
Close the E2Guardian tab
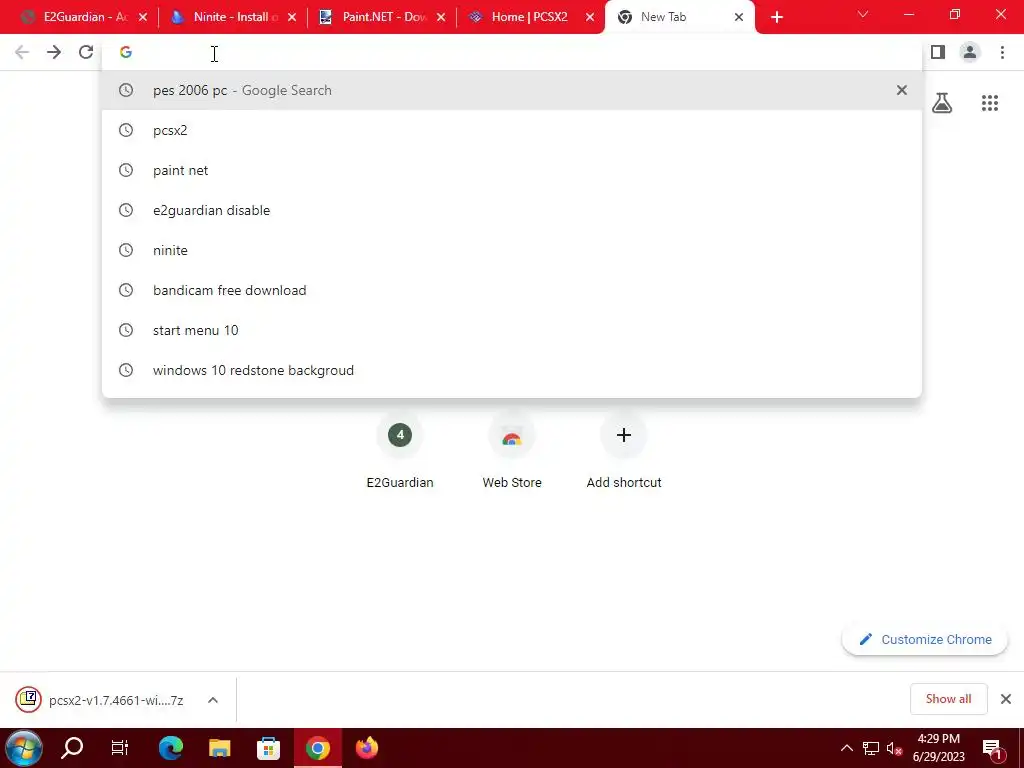click(x=143, y=18)
